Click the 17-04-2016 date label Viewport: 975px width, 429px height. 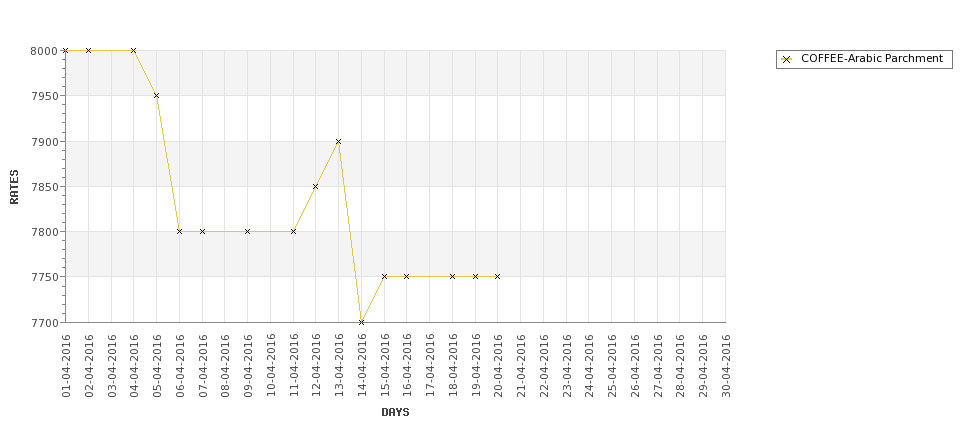click(430, 366)
